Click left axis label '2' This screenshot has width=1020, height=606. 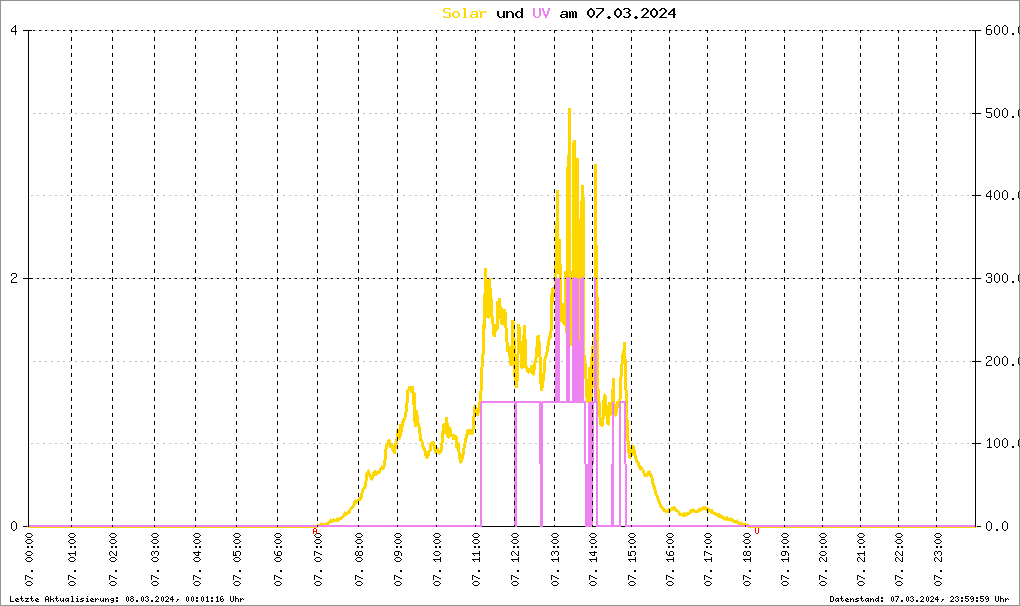[x=14, y=278]
